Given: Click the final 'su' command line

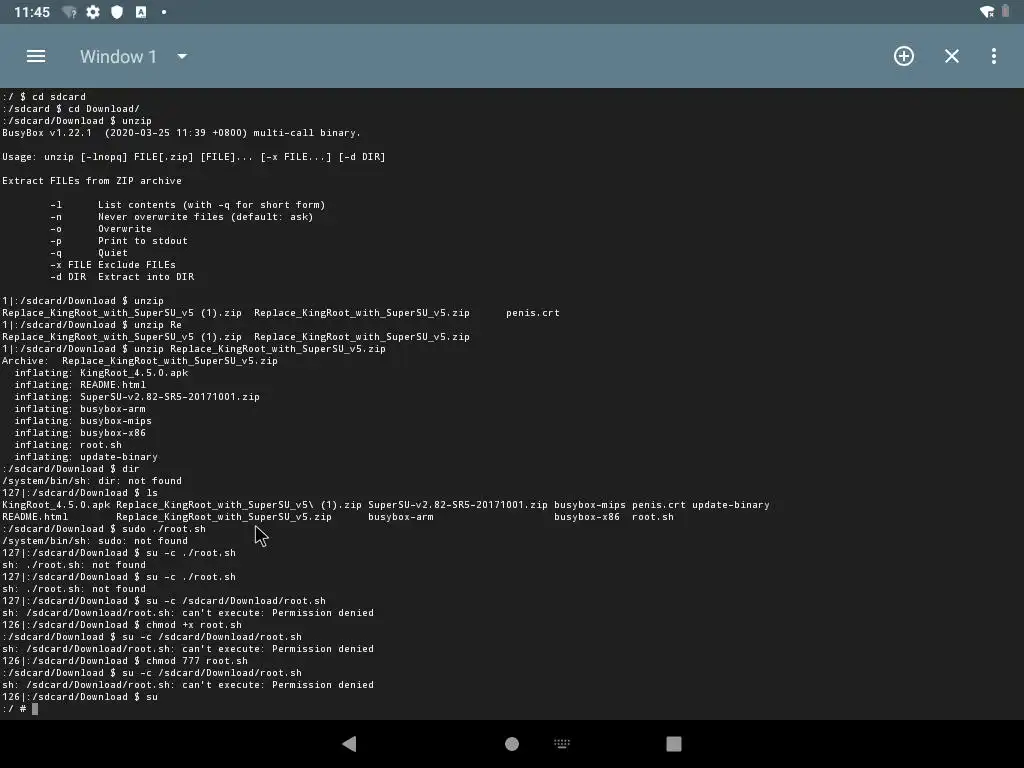Looking at the screenshot, I should [x=80, y=697].
